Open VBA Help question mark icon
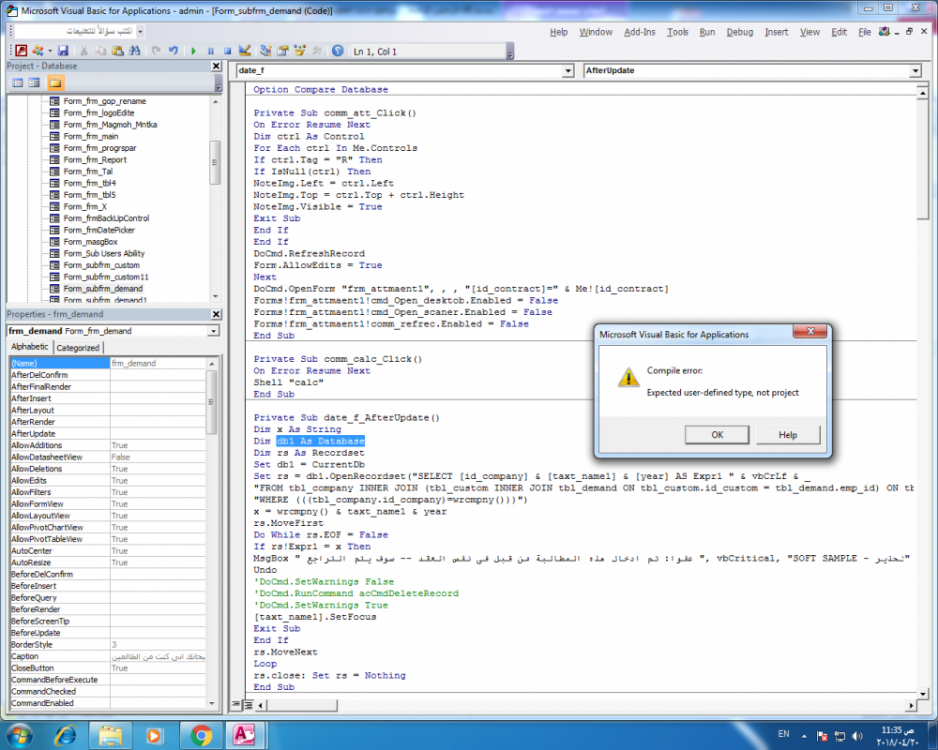 338,51
